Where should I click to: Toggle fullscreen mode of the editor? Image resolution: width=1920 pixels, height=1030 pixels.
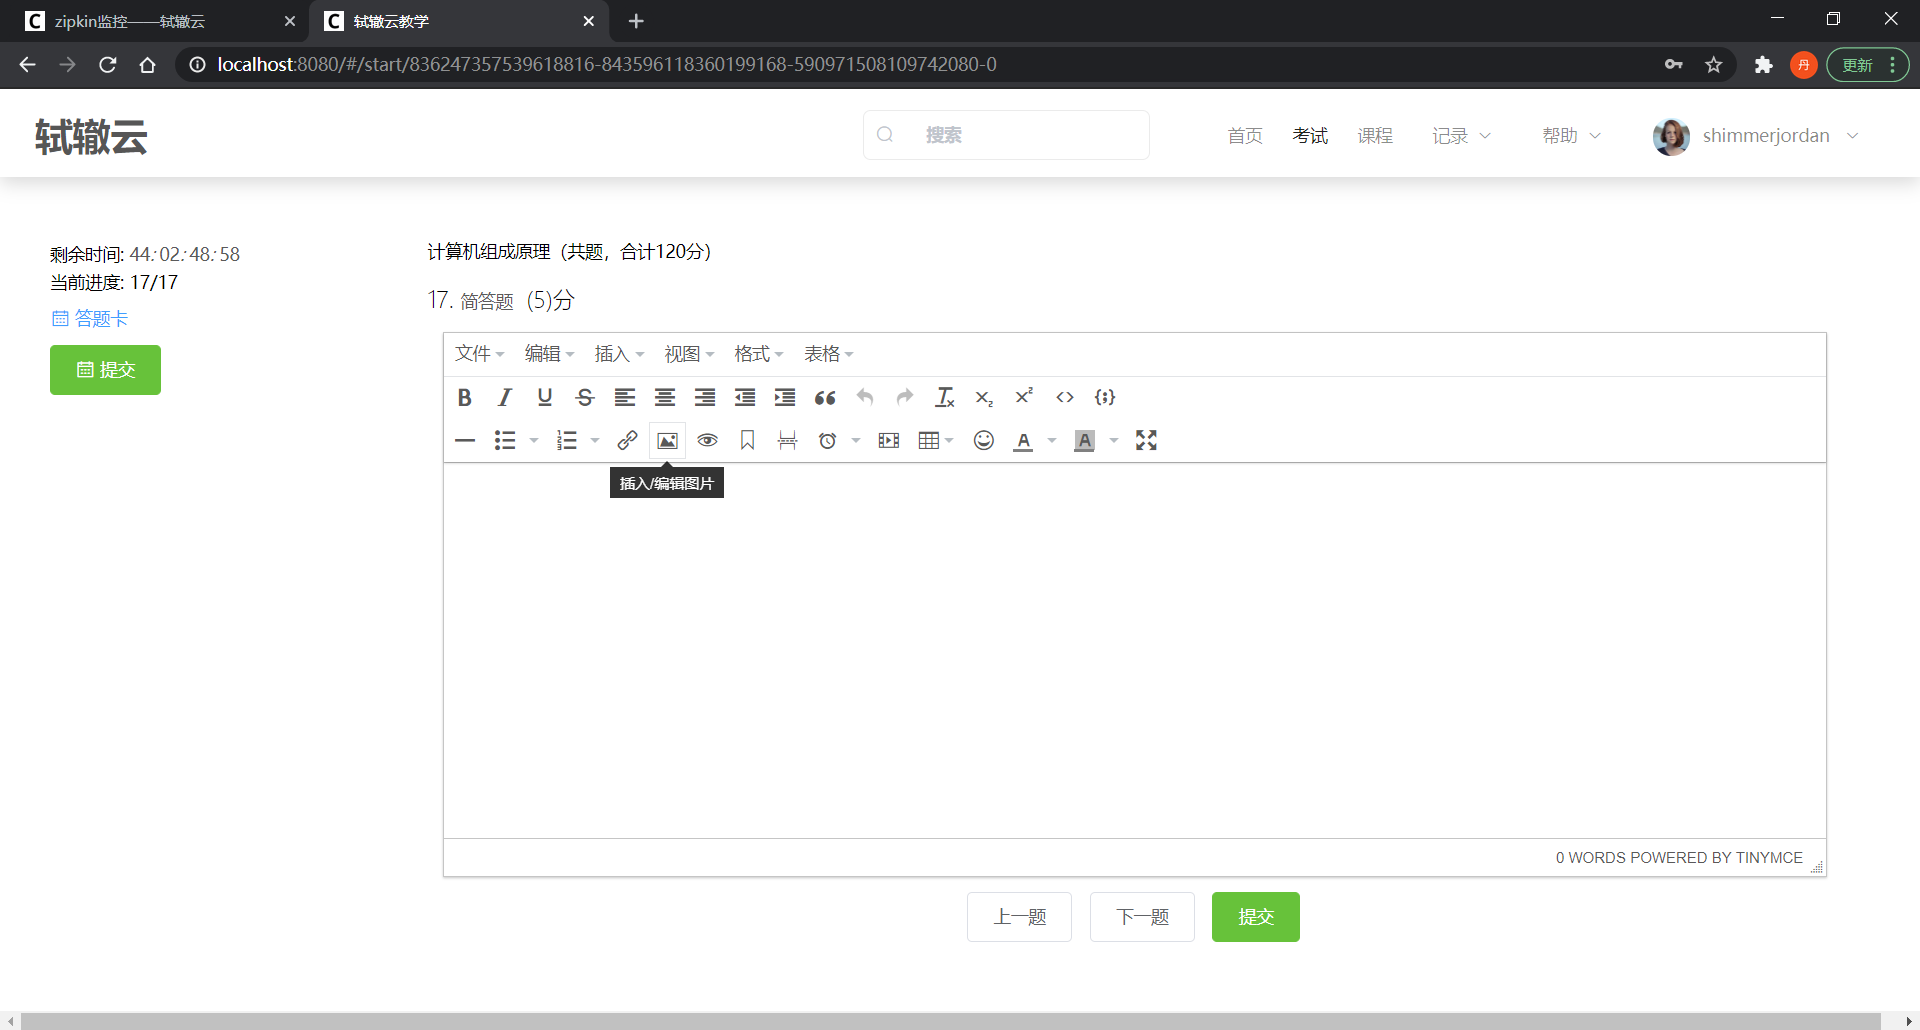(x=1146, y=440)
